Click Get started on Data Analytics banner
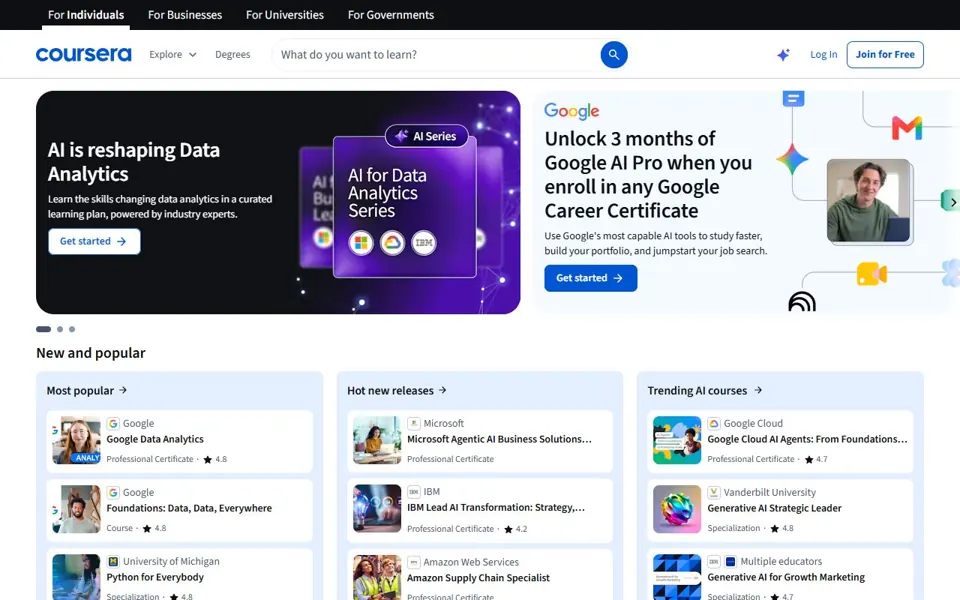 tap(94, 241)
